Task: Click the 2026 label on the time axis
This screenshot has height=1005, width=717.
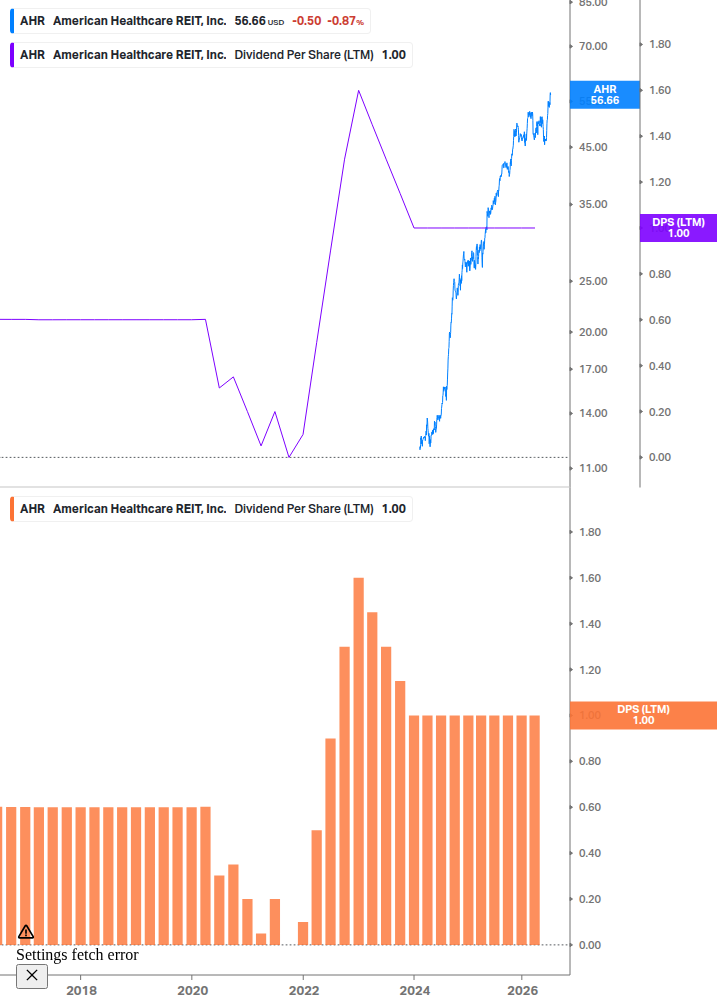Action: click(523, 991)
